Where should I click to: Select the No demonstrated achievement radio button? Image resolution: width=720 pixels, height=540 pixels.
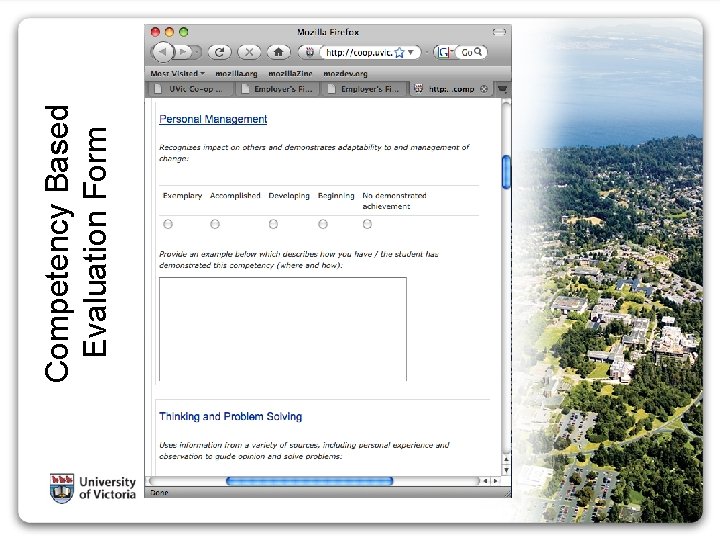(367, 224)
